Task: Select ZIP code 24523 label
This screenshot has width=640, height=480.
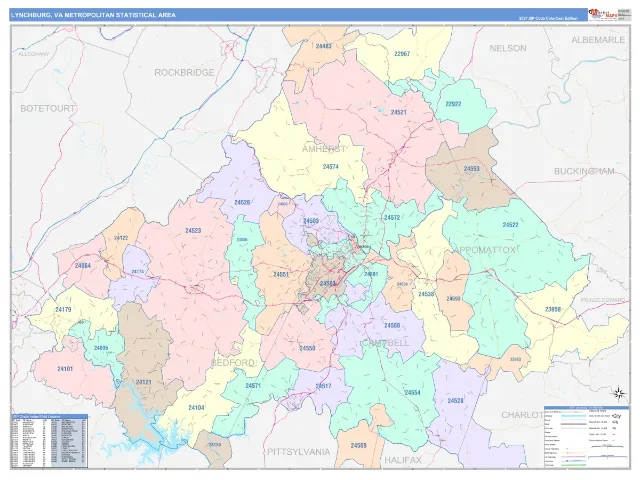Action: click(193, 231)
